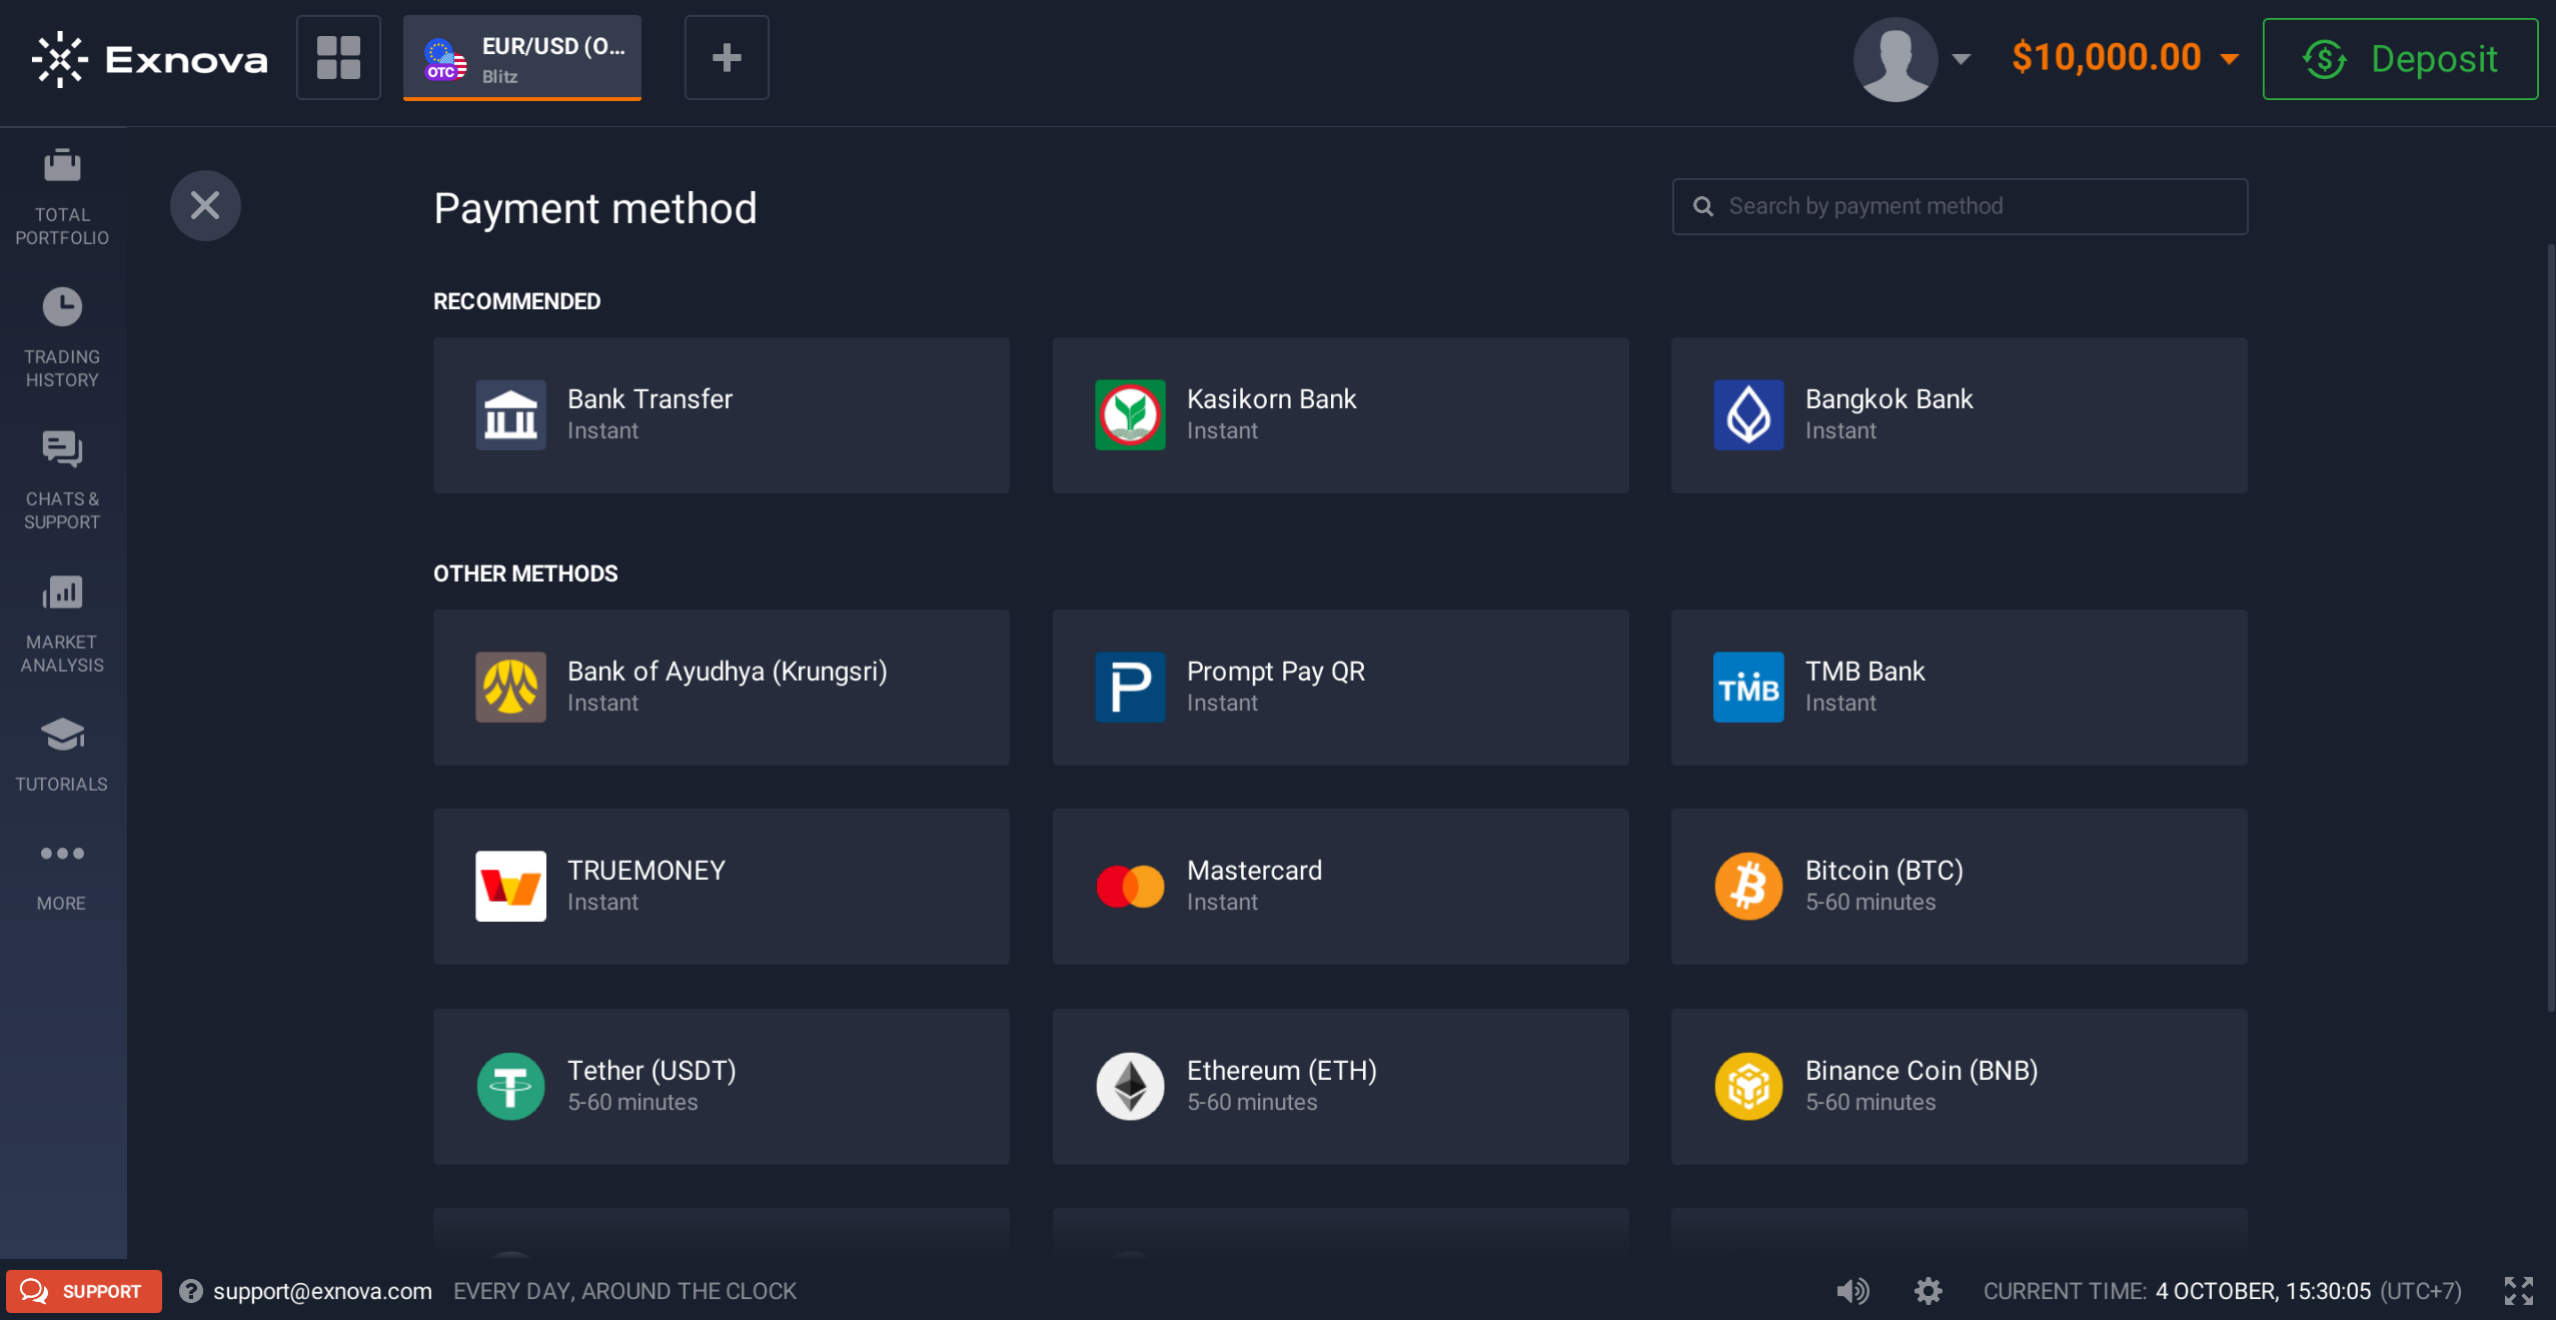This screenshot has width=2556, height=1320.
Task: Select Bank Transfer payment method
Action: tap(721, 415)
